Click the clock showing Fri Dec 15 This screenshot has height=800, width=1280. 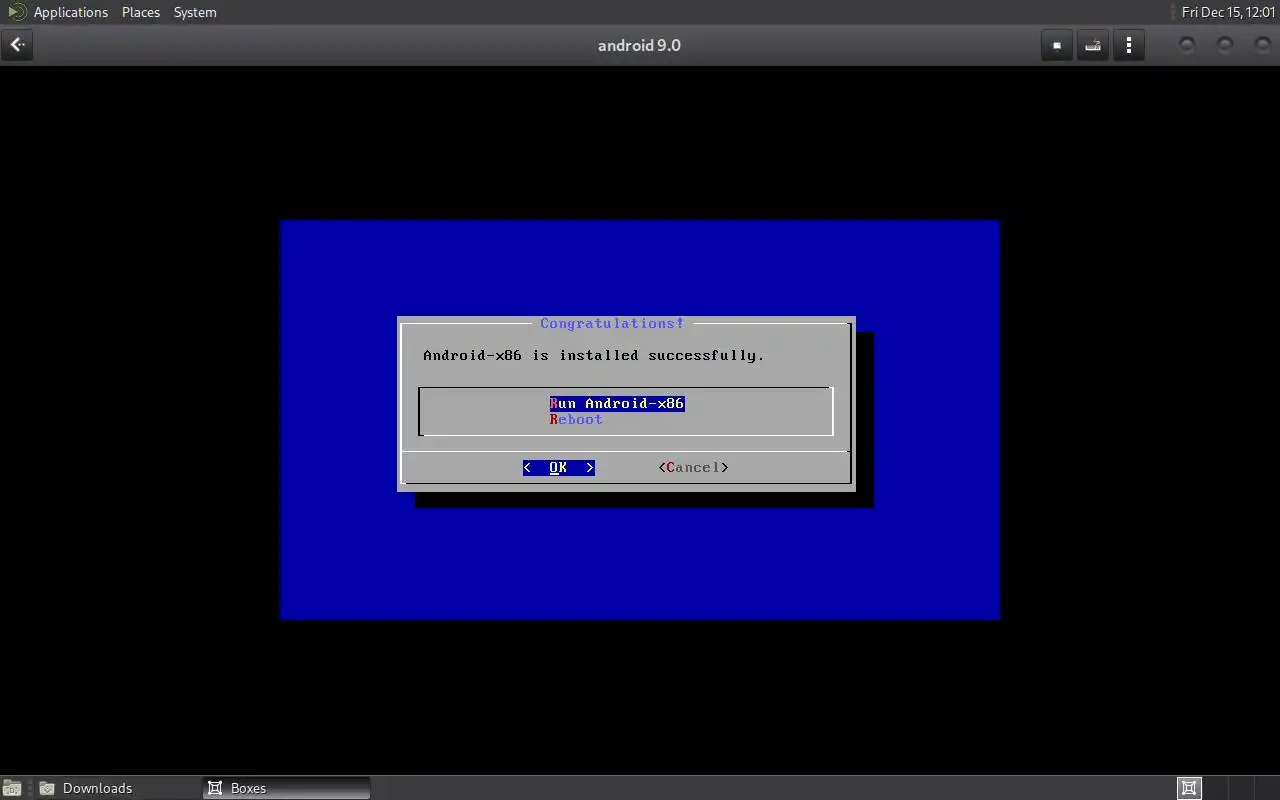pyautogui.click(x=1229, y=12)
